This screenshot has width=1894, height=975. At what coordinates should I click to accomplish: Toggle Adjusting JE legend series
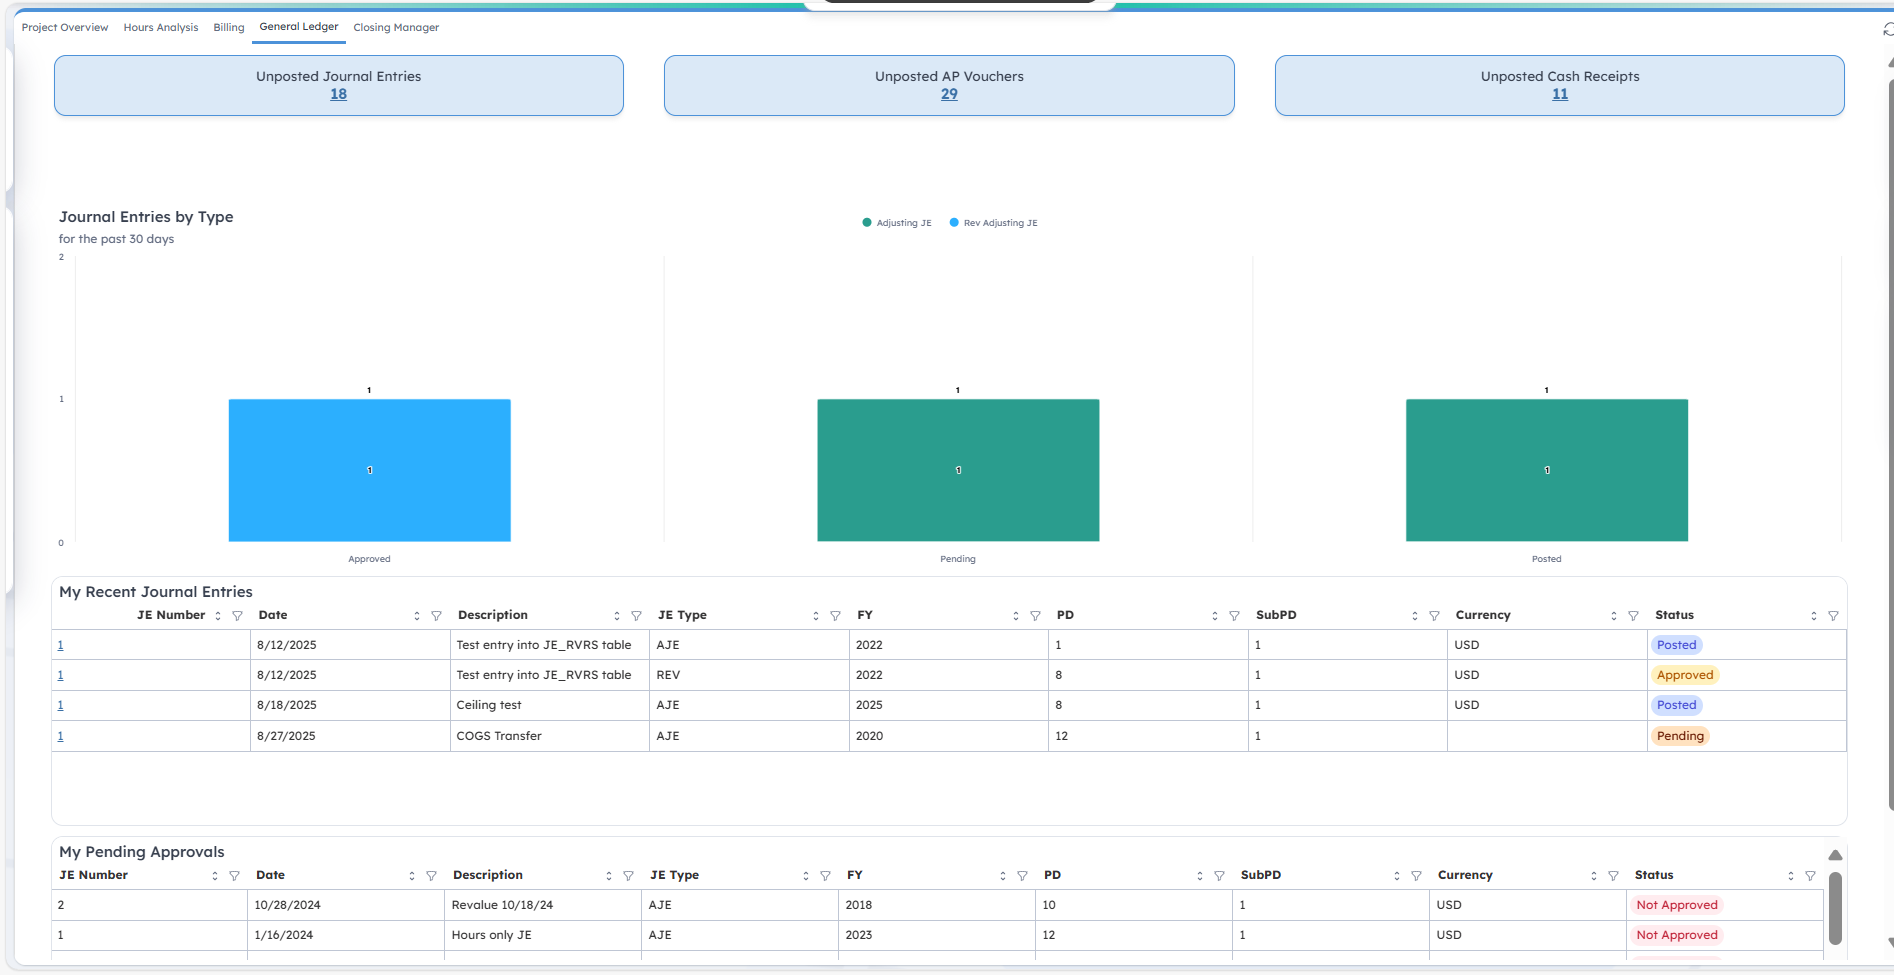pos(897,223)
